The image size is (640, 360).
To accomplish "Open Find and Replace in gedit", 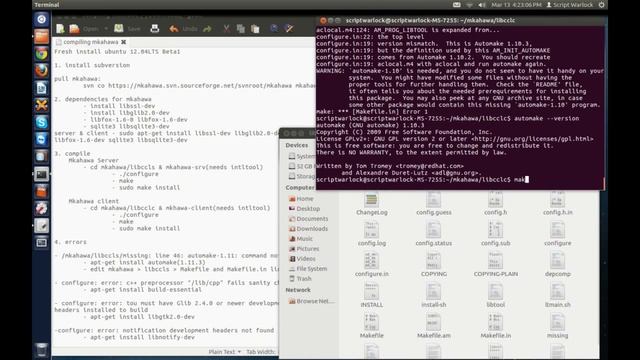I will coord(289,29).
